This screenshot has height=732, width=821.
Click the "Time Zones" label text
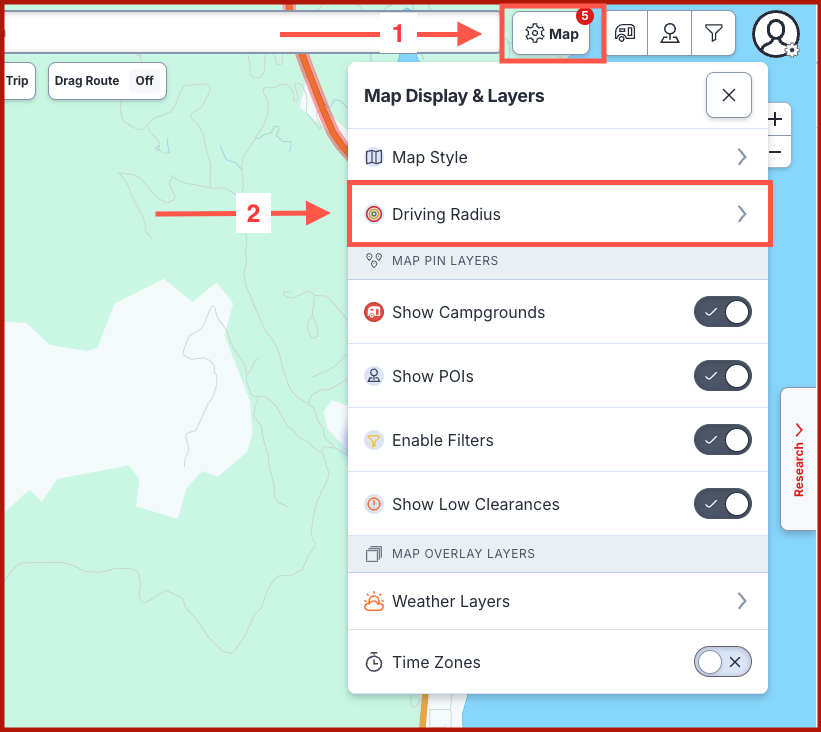click(x=436, y=662)
